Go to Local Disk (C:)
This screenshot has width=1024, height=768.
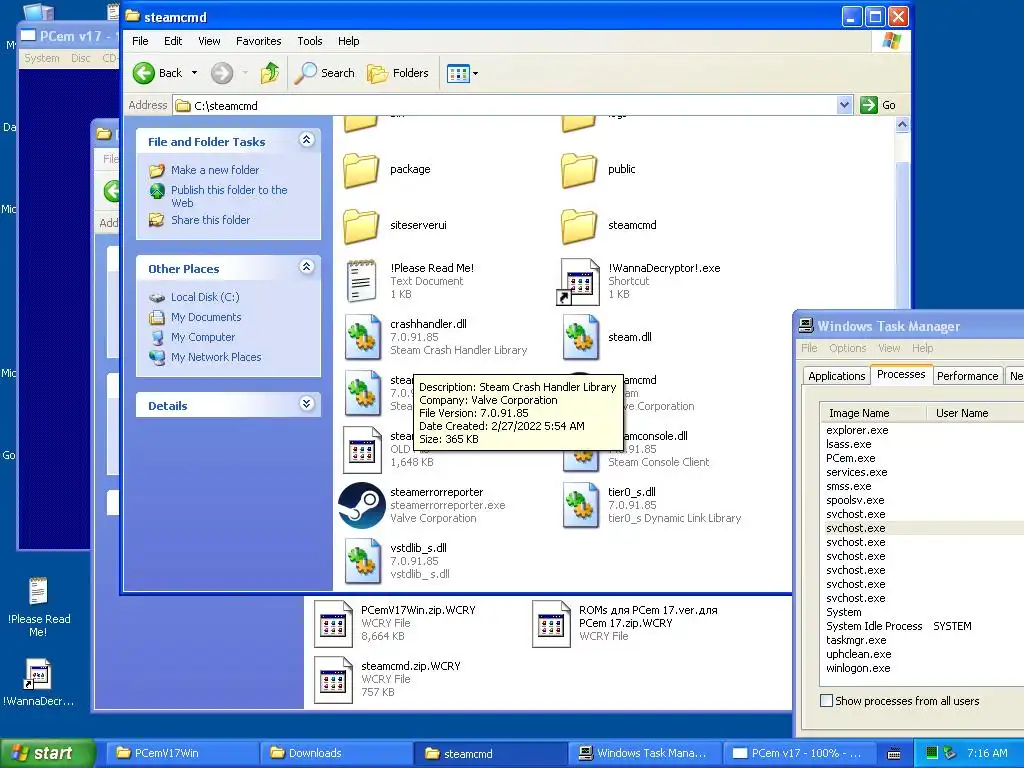205,297
